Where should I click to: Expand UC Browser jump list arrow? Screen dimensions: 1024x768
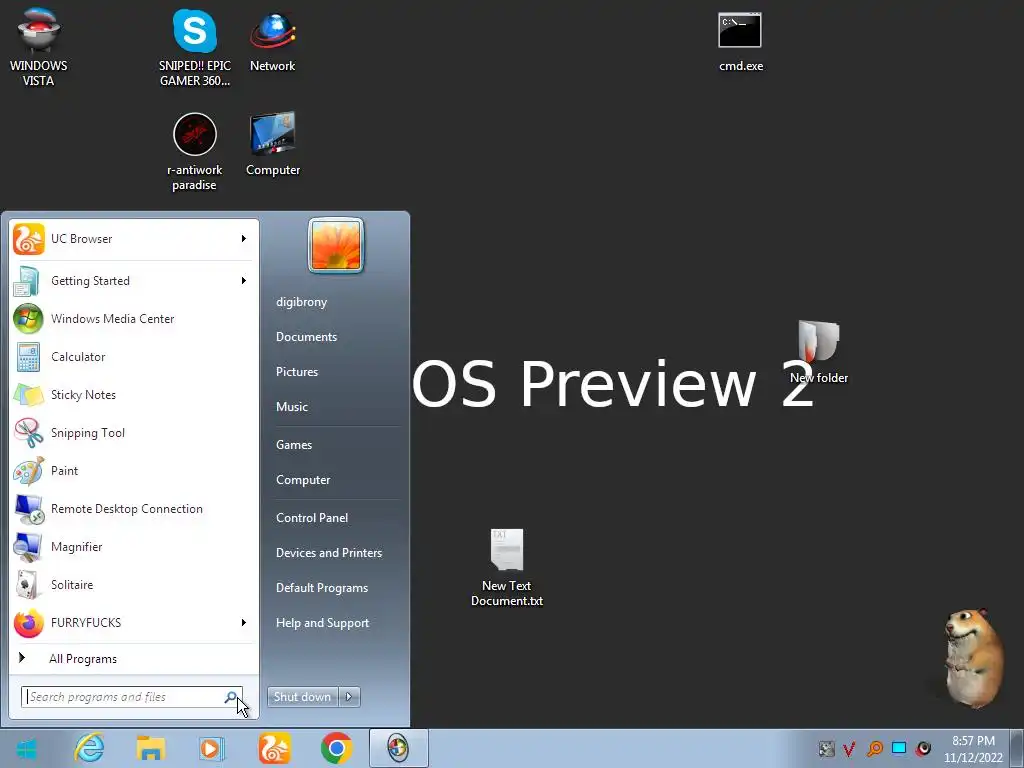244,239
